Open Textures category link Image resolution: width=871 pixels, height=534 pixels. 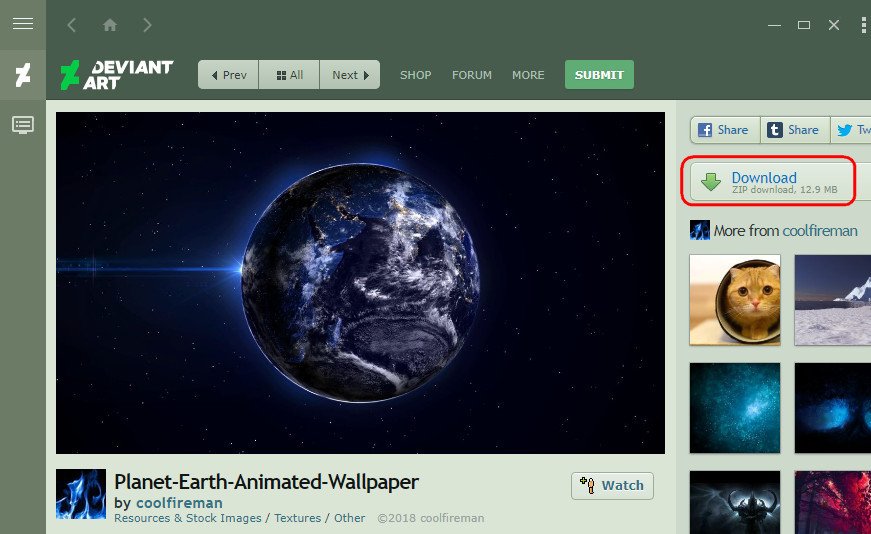pos(297,518)
